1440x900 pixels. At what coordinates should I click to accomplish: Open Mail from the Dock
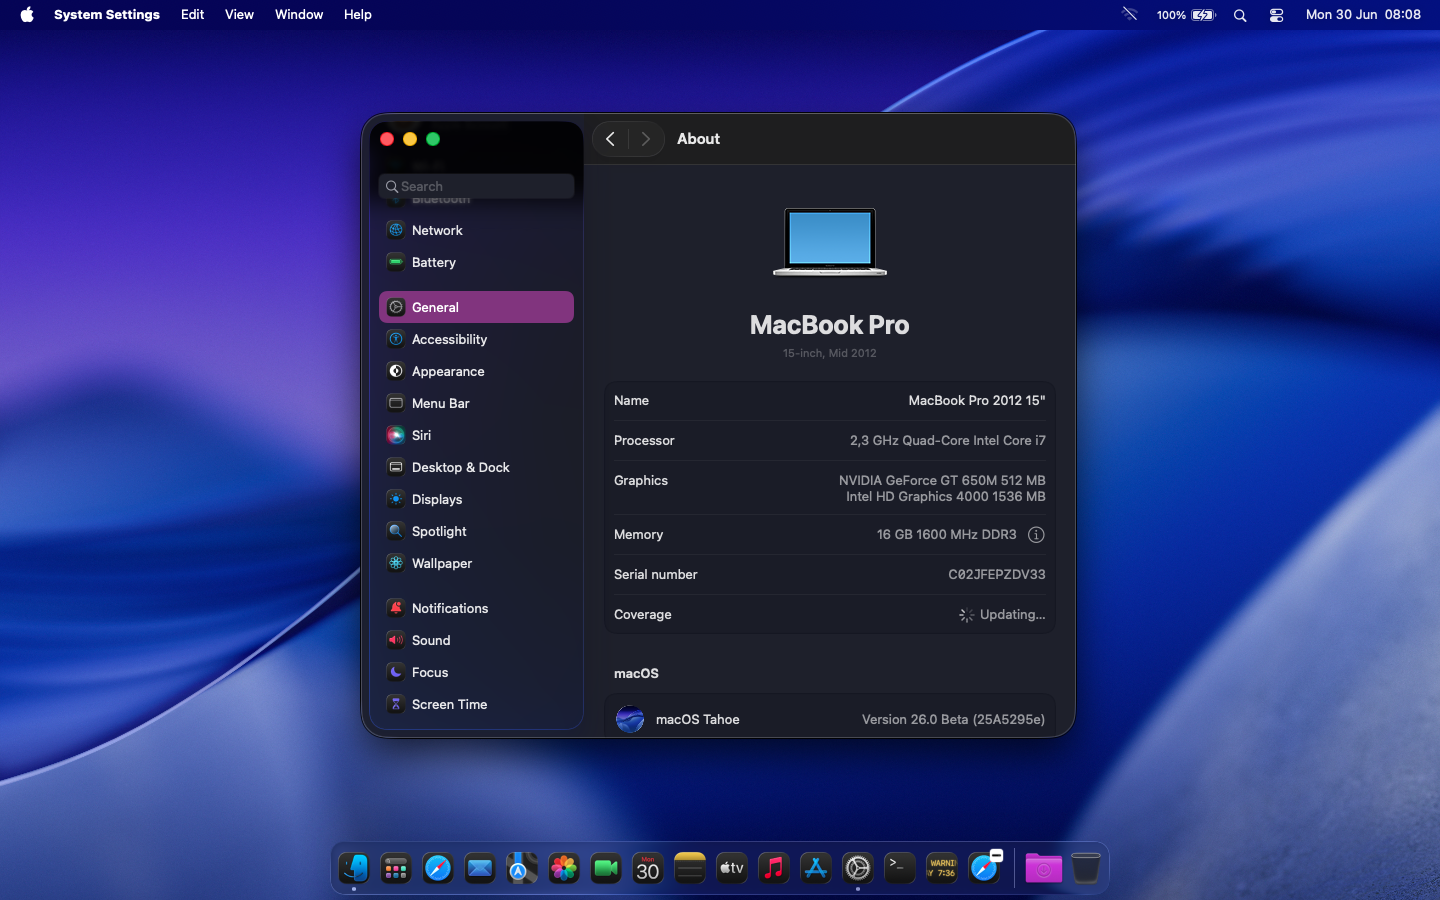(x=480, y=868)
